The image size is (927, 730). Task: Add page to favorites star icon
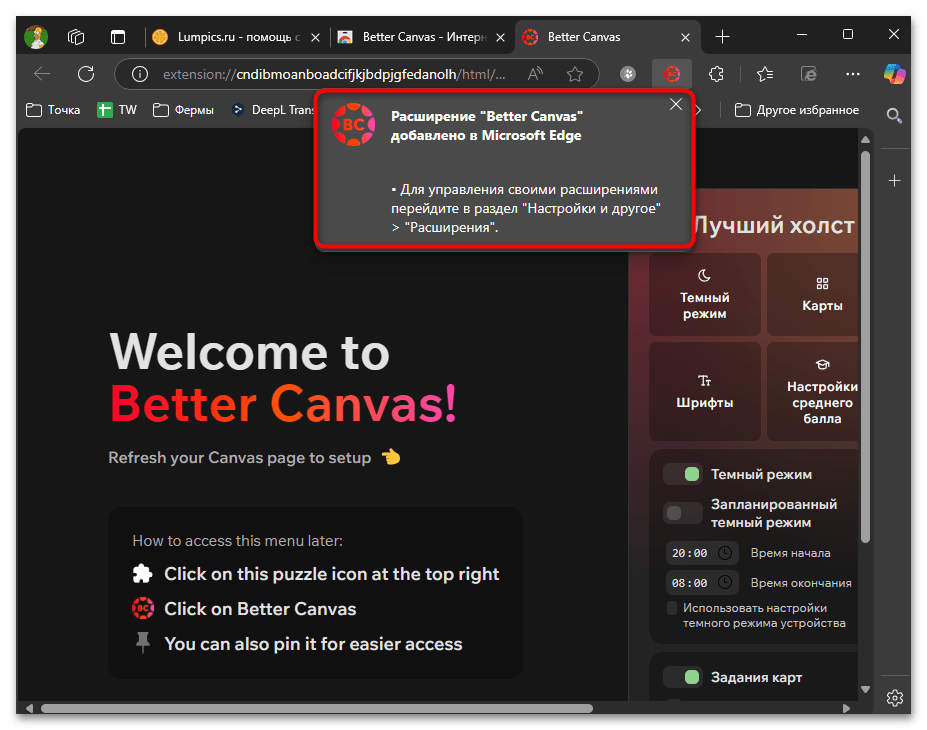(575, 74)
